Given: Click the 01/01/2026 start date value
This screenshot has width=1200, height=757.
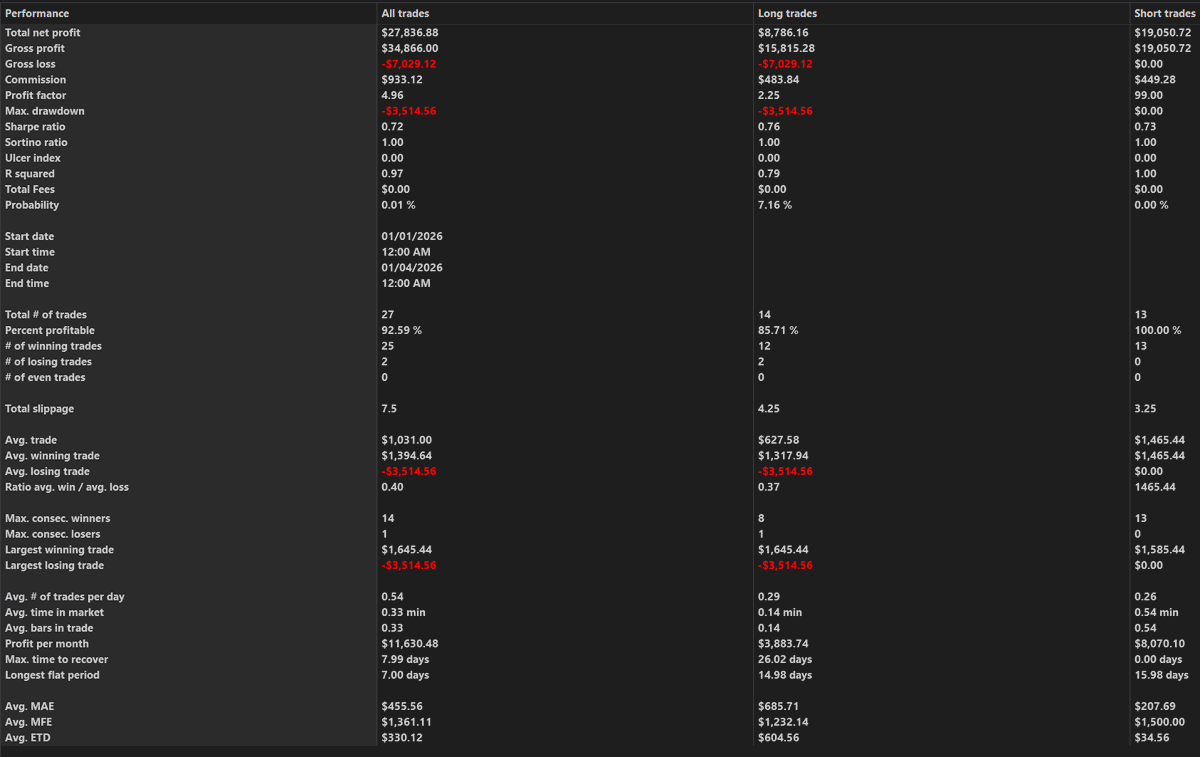Looking at the screenshot, I should 412,236.
